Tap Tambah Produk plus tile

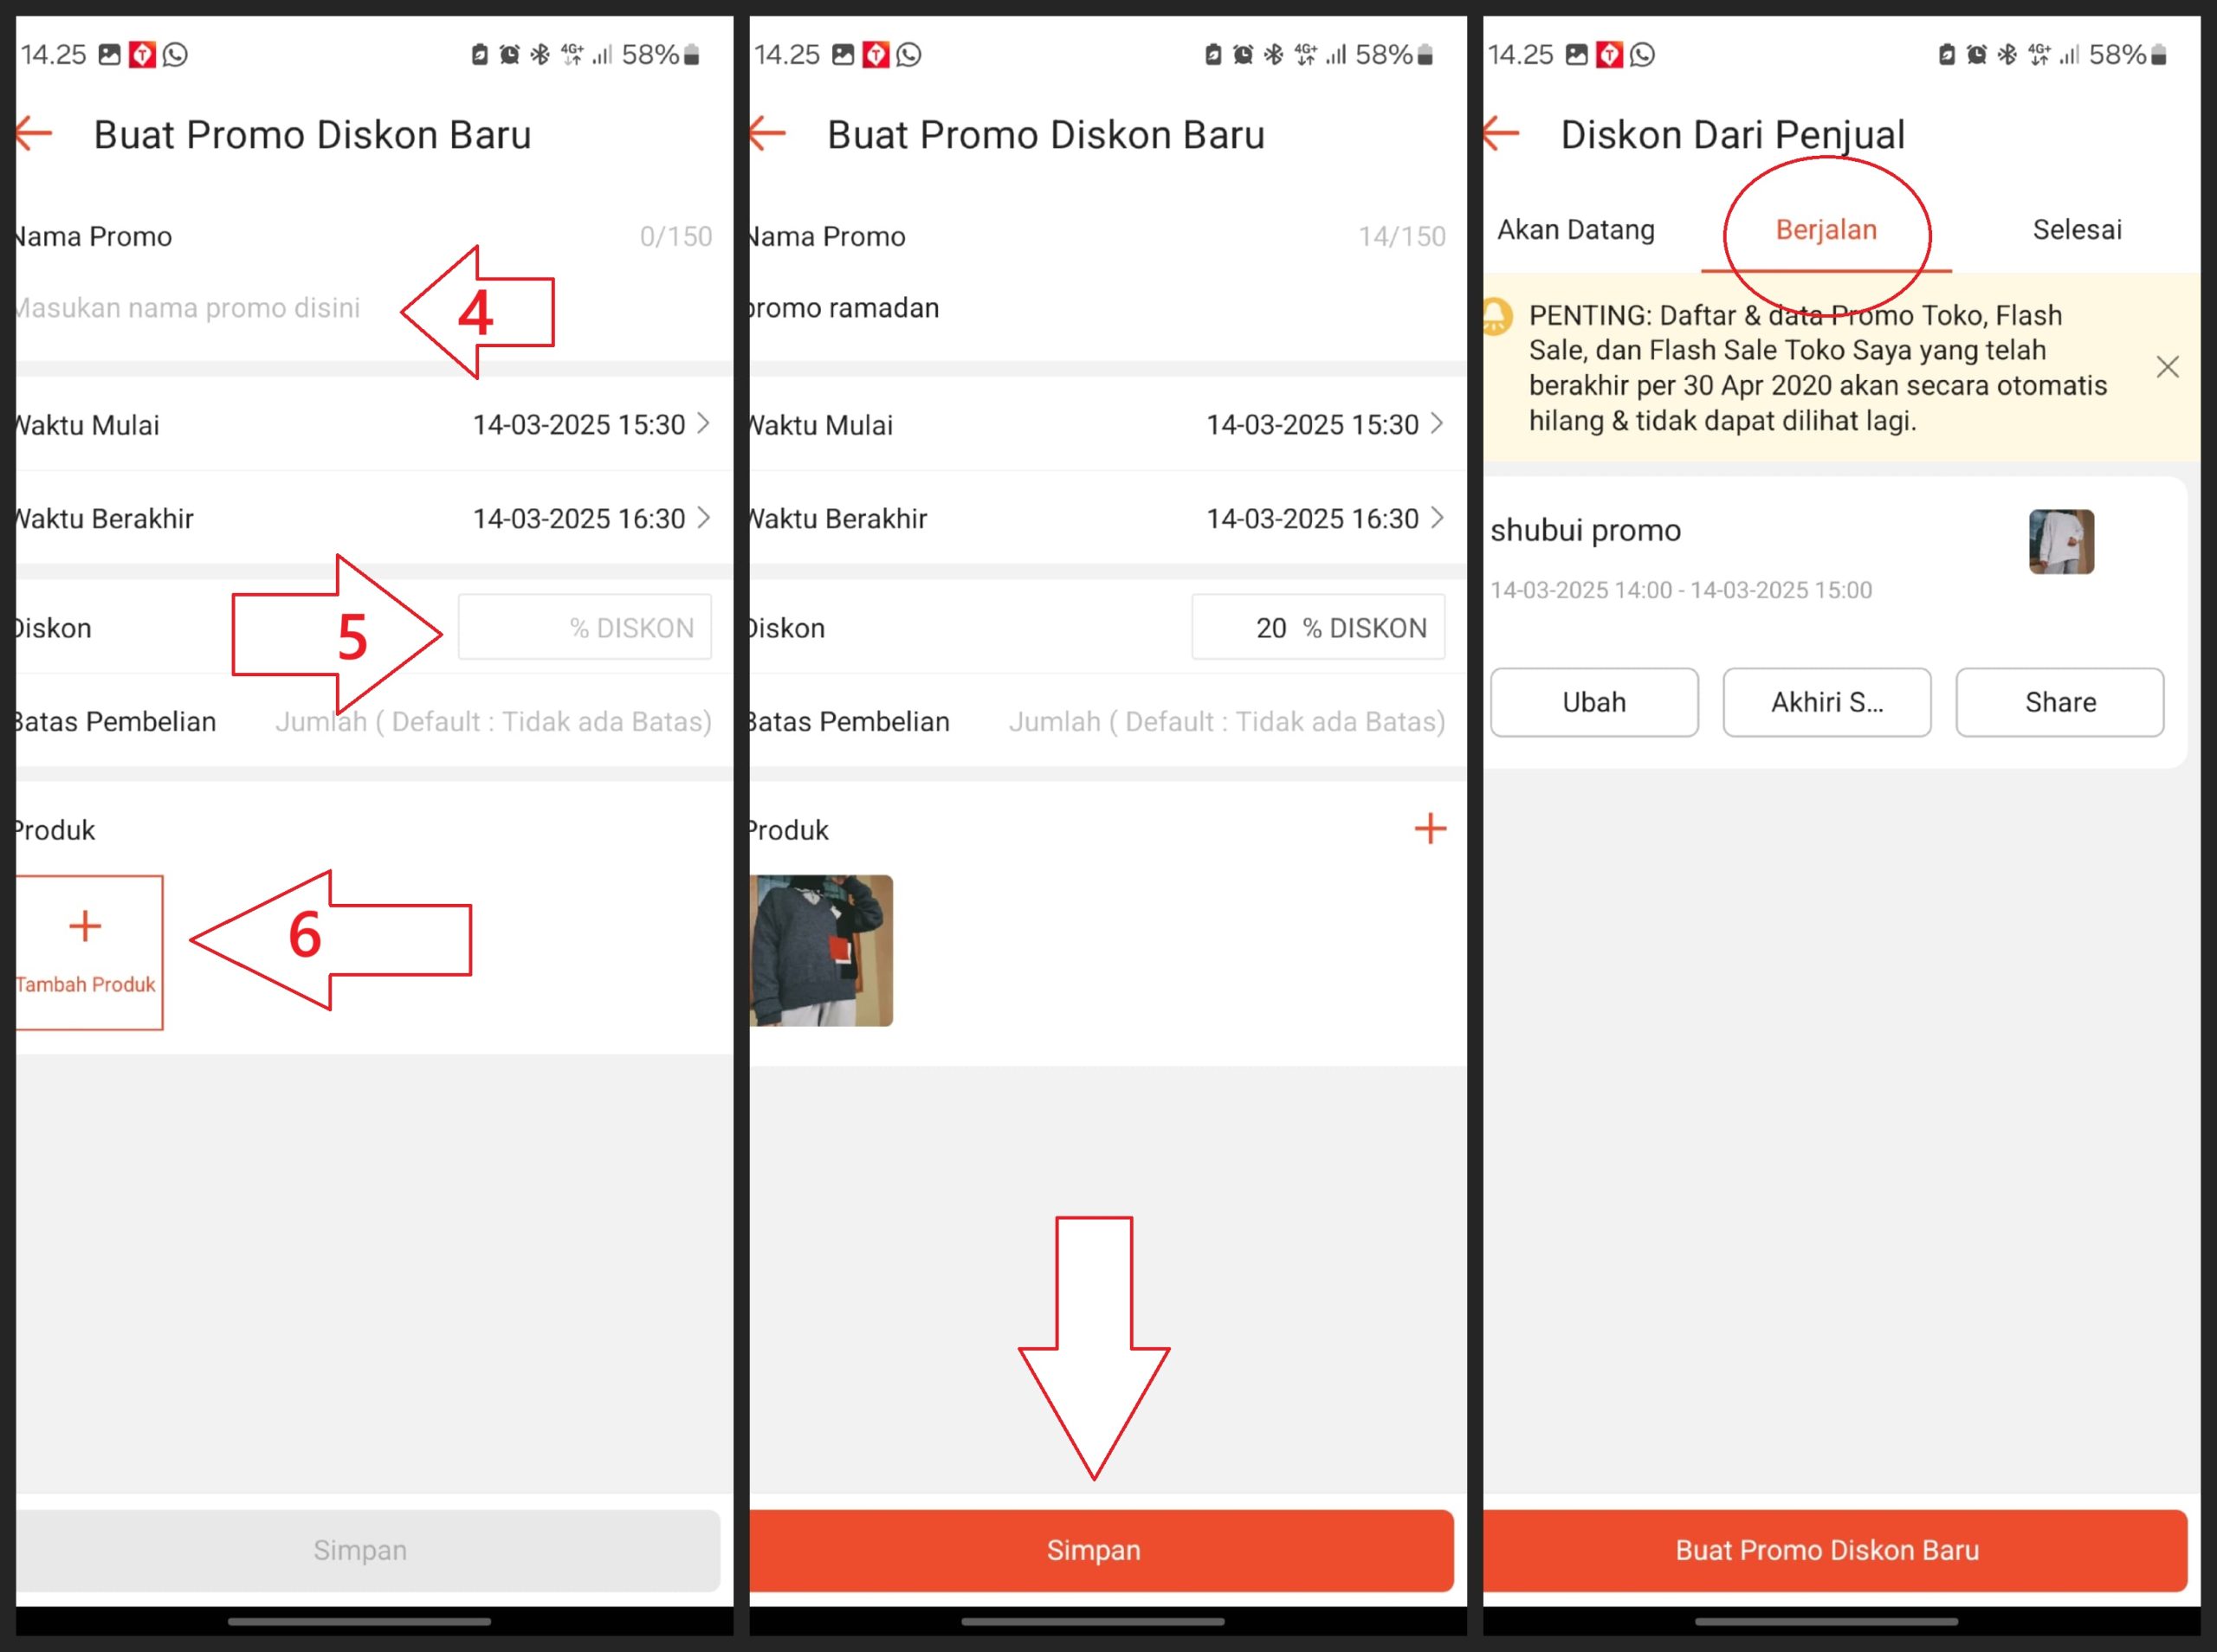click(x=85, y=950)
